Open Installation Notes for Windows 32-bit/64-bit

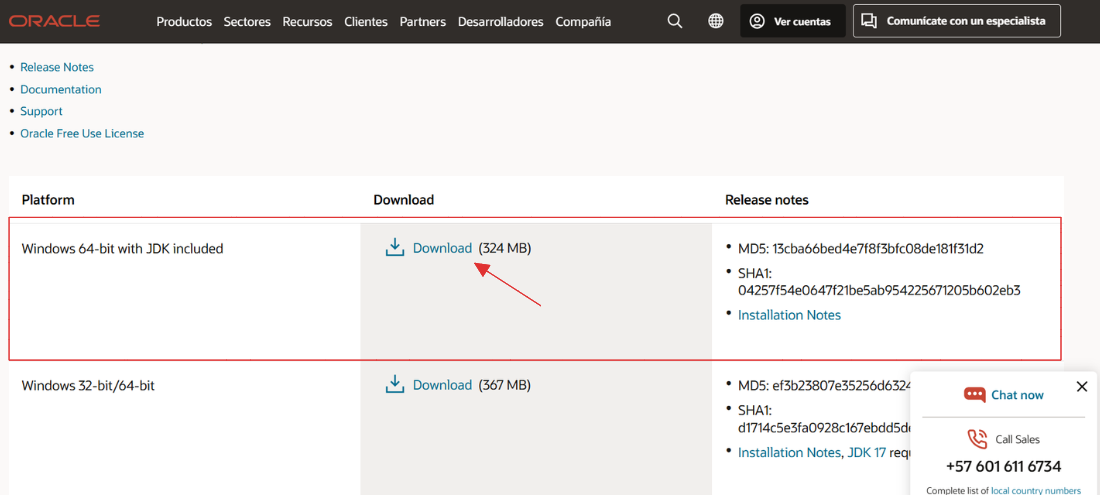click(789, 452)
